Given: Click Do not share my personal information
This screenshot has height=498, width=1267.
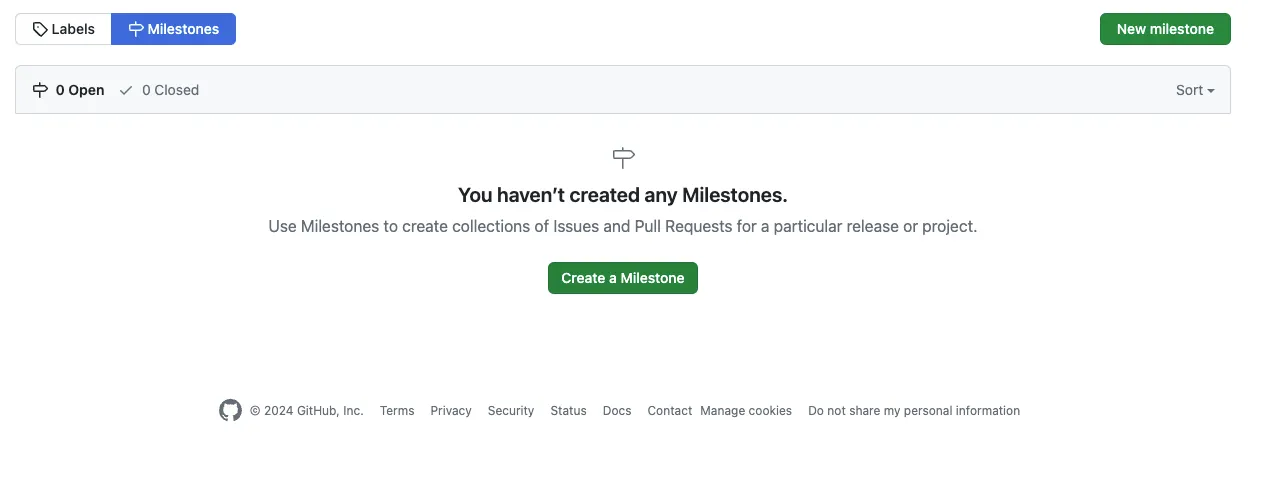Looking at the screenshot, I should point(914,411).
